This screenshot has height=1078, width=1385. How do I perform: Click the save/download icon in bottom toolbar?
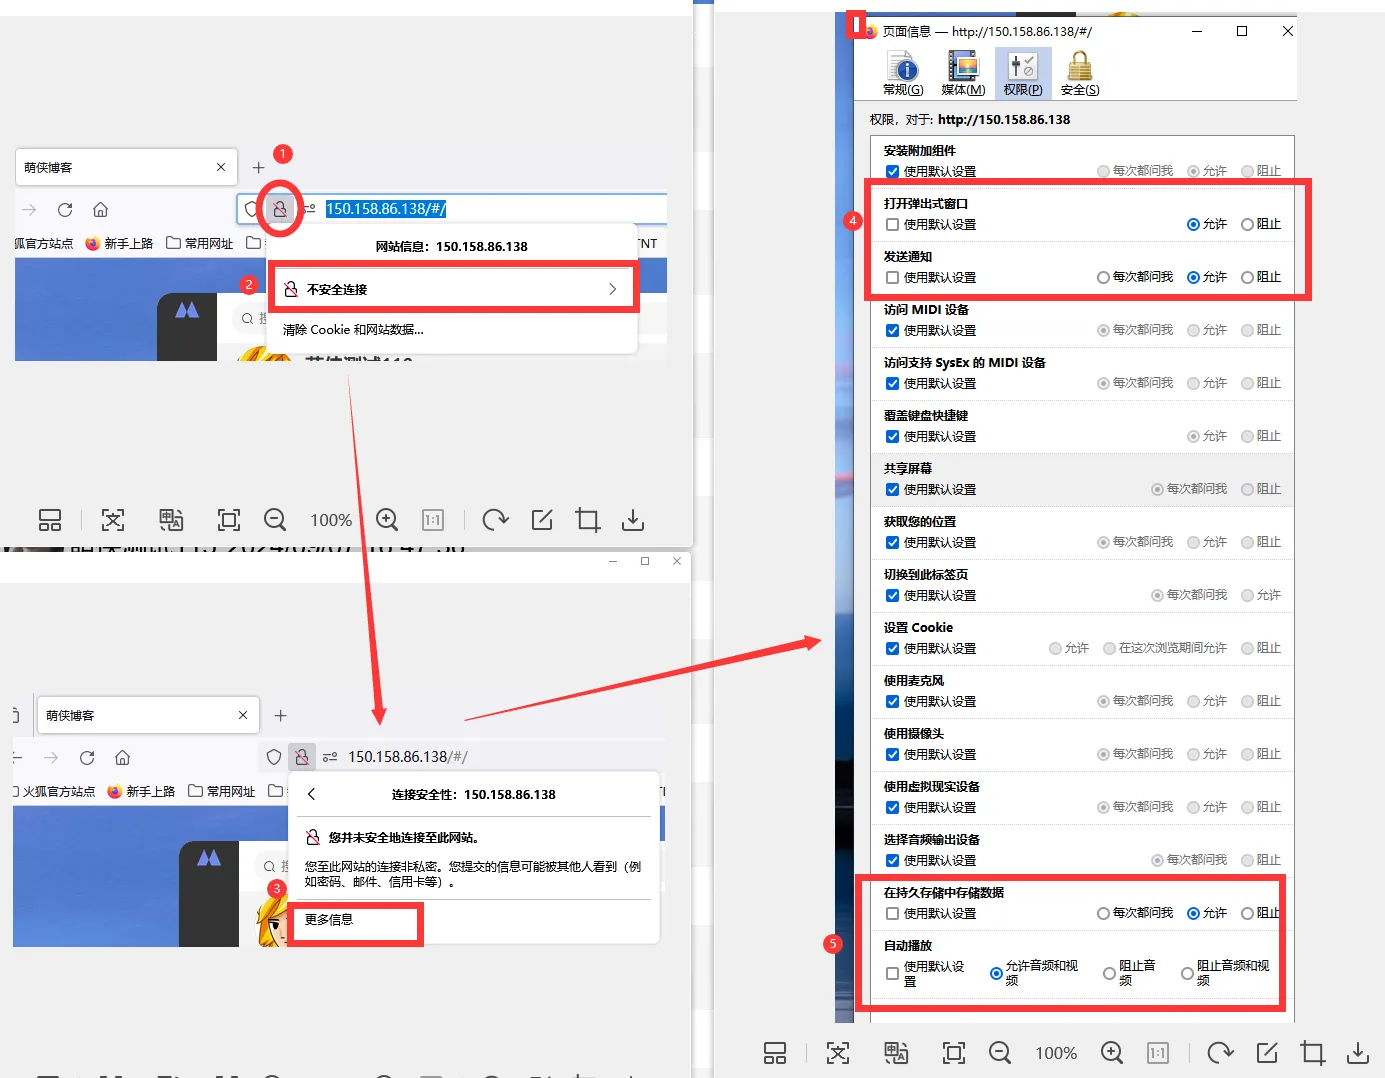point(632,520)
